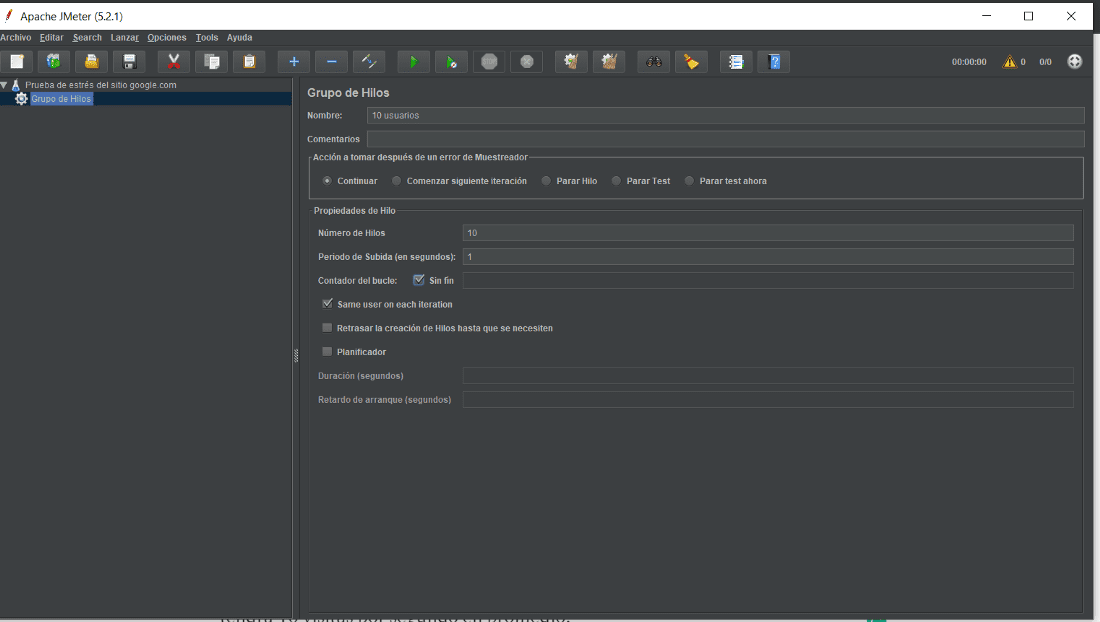Copy element with the Copy toolbar icon
Screen dimensions: 1100x622
point(211,61)
